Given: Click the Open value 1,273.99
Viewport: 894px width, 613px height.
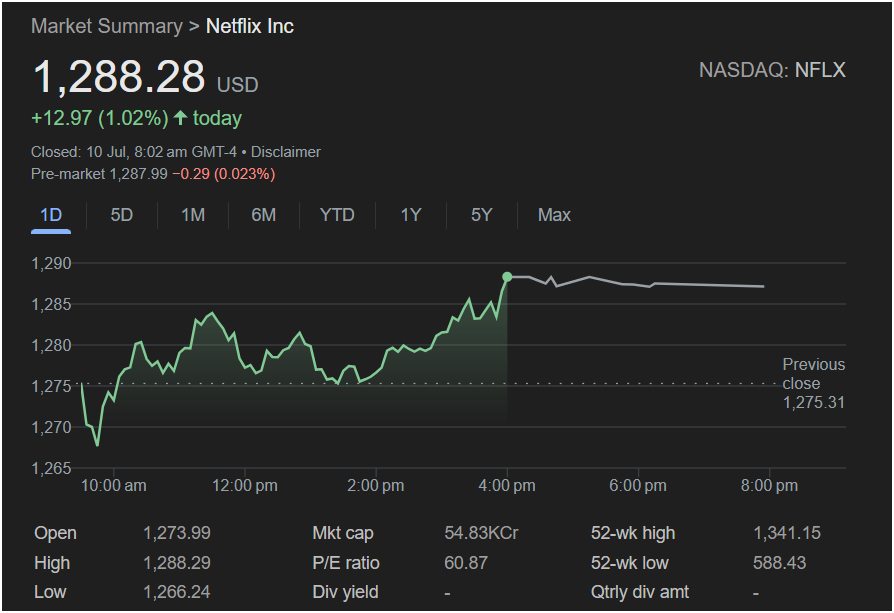Looking at the screenshot, I should [x=177, y=533].
